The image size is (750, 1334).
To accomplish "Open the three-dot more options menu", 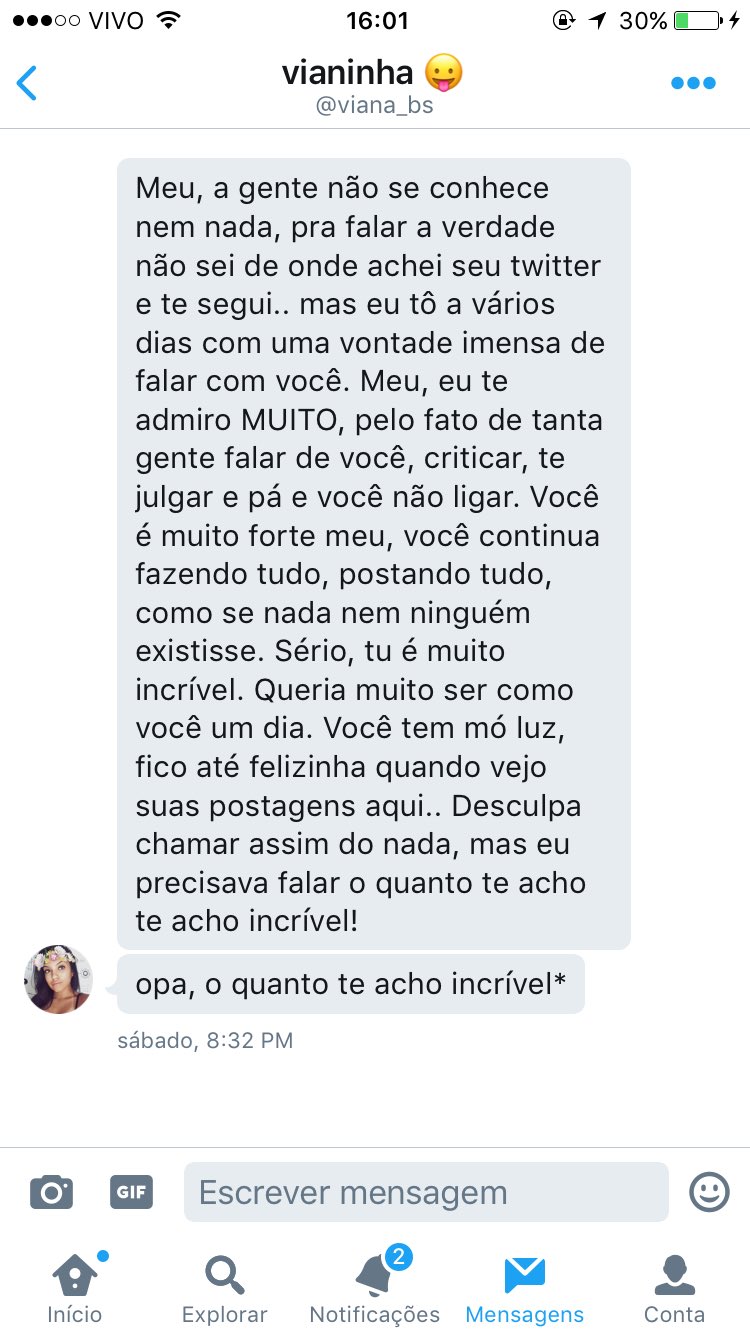I will point(693,83).
